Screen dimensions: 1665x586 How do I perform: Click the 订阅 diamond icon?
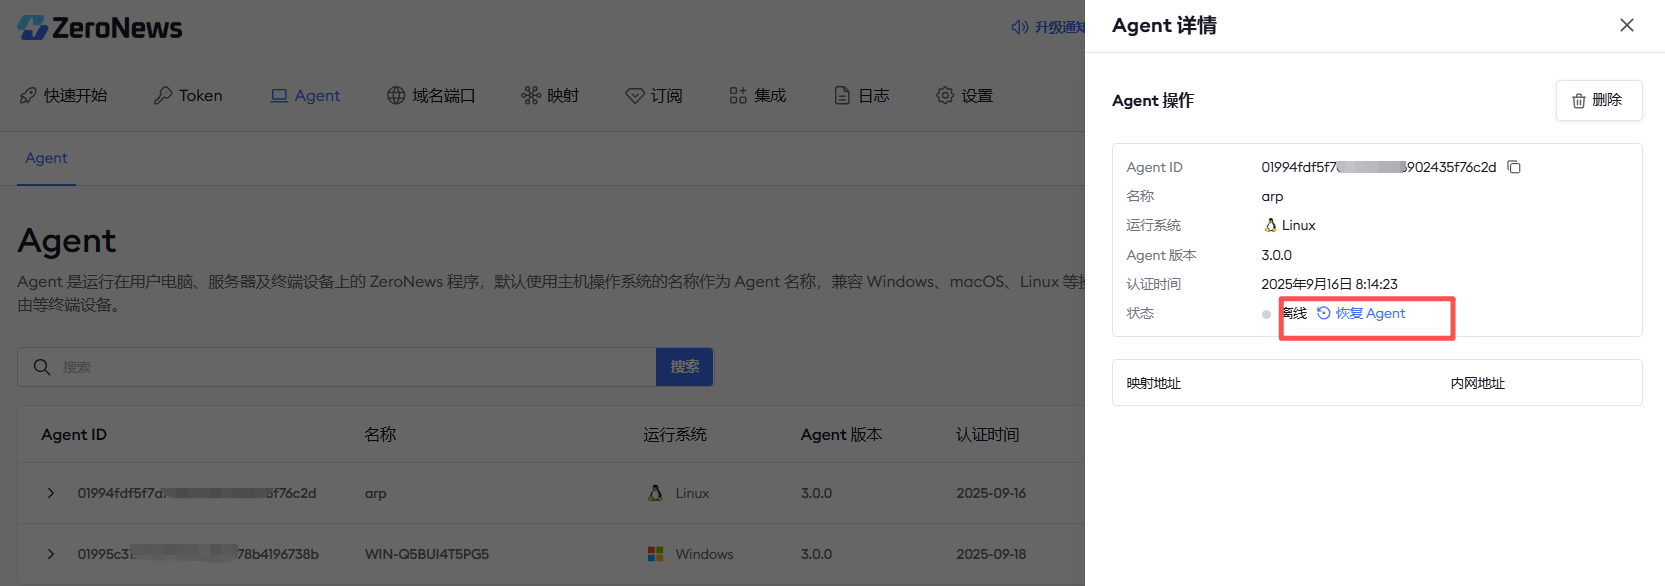tap(634, 96)
